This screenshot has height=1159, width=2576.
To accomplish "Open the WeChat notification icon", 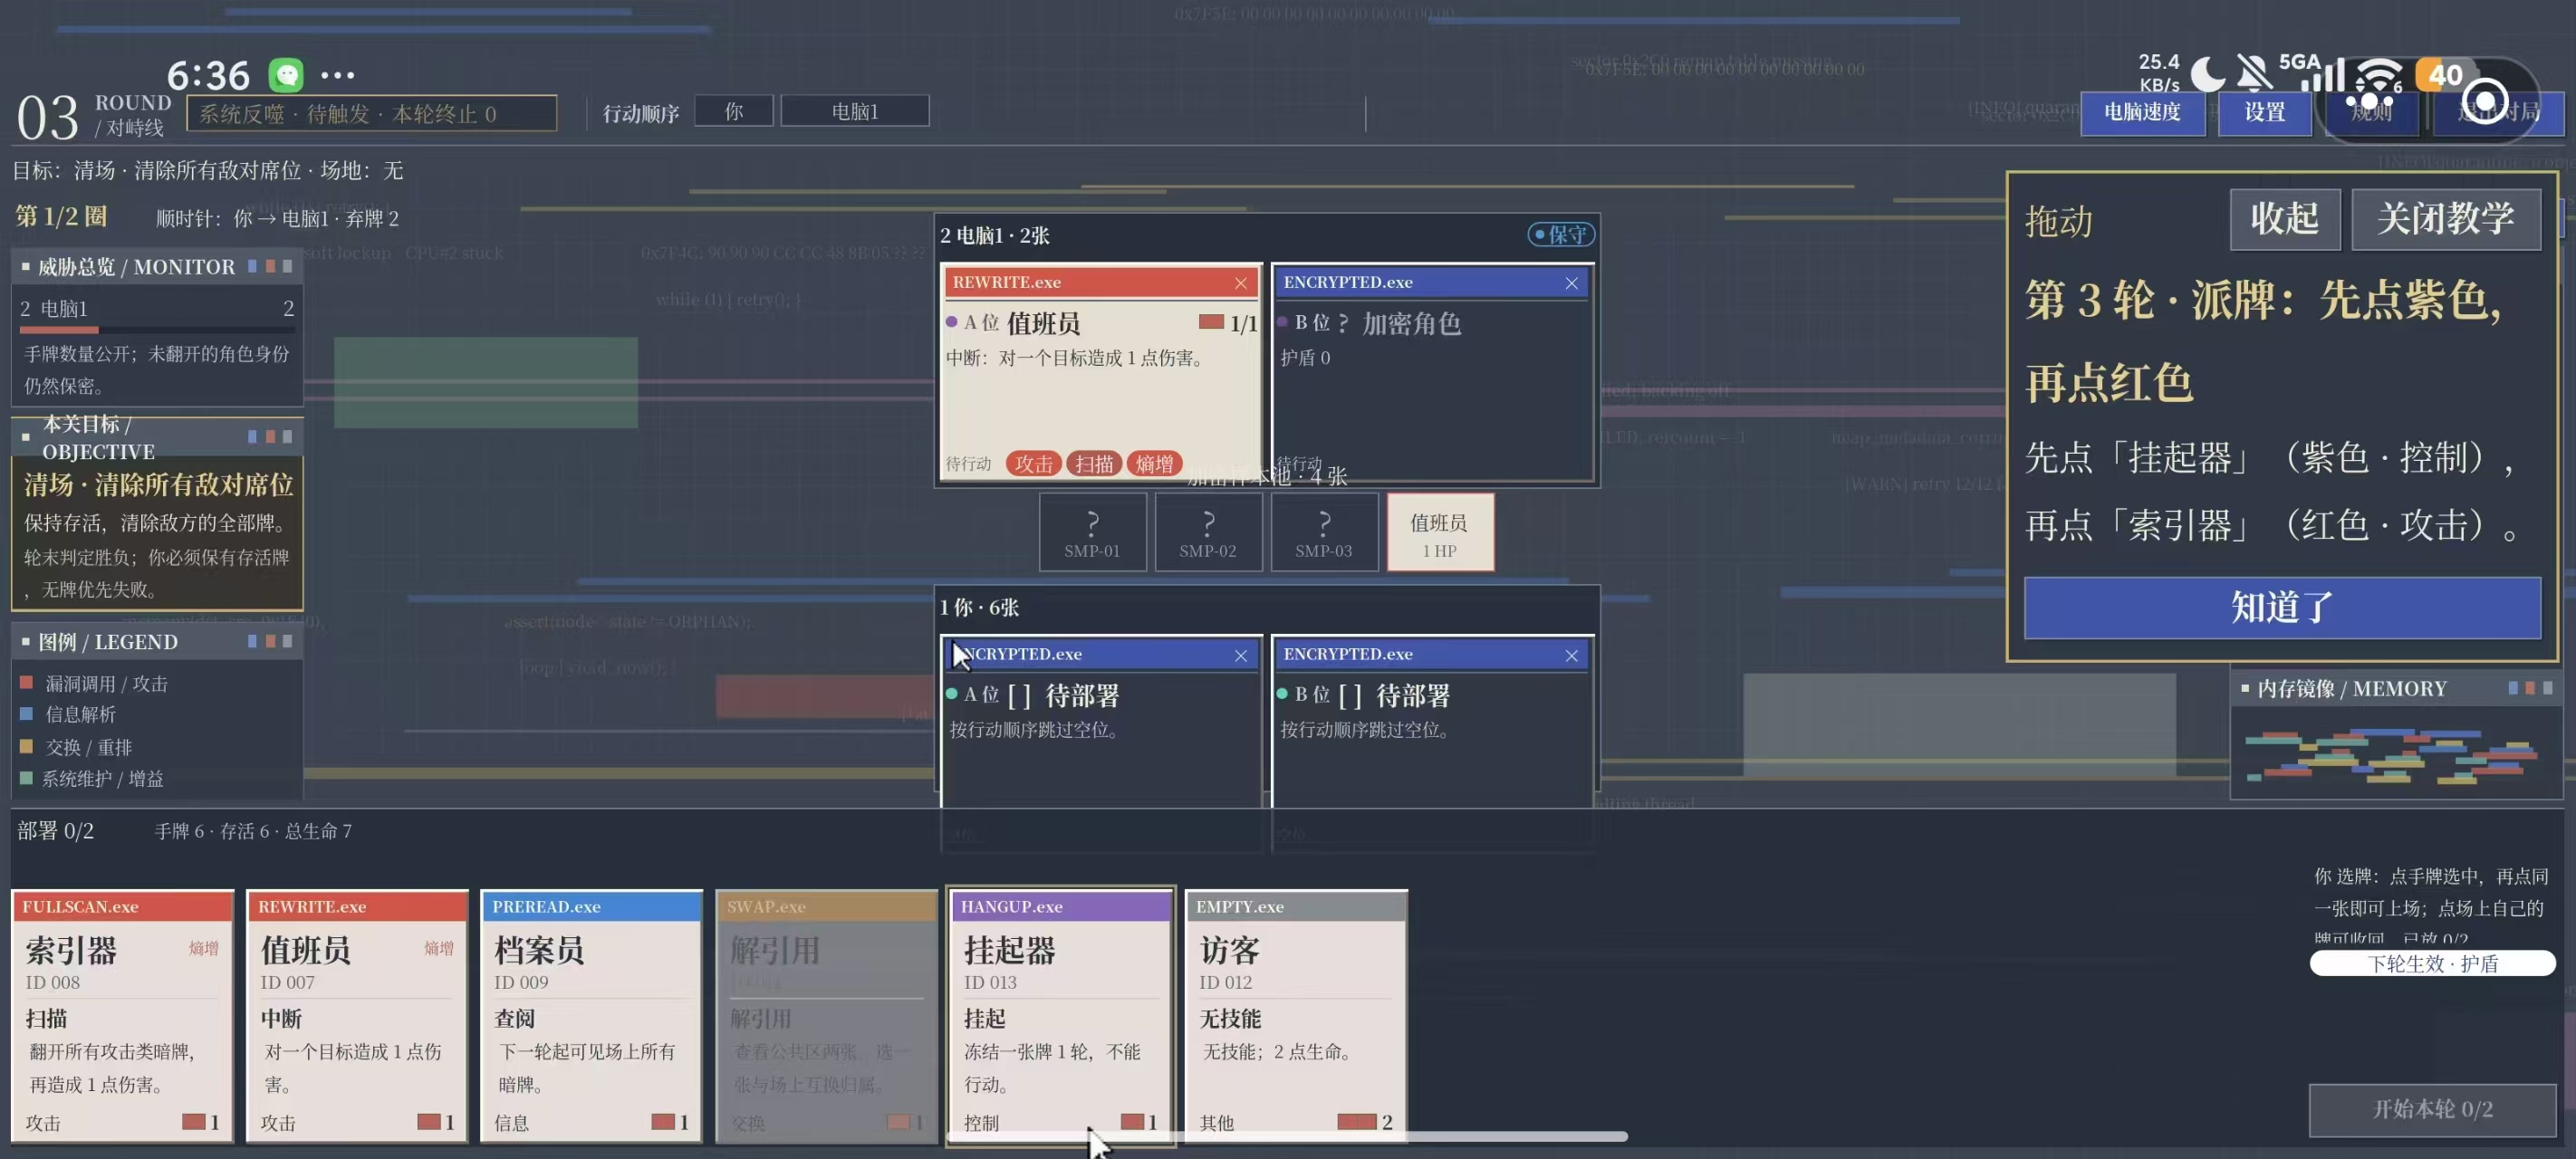I will click(286, 74).
